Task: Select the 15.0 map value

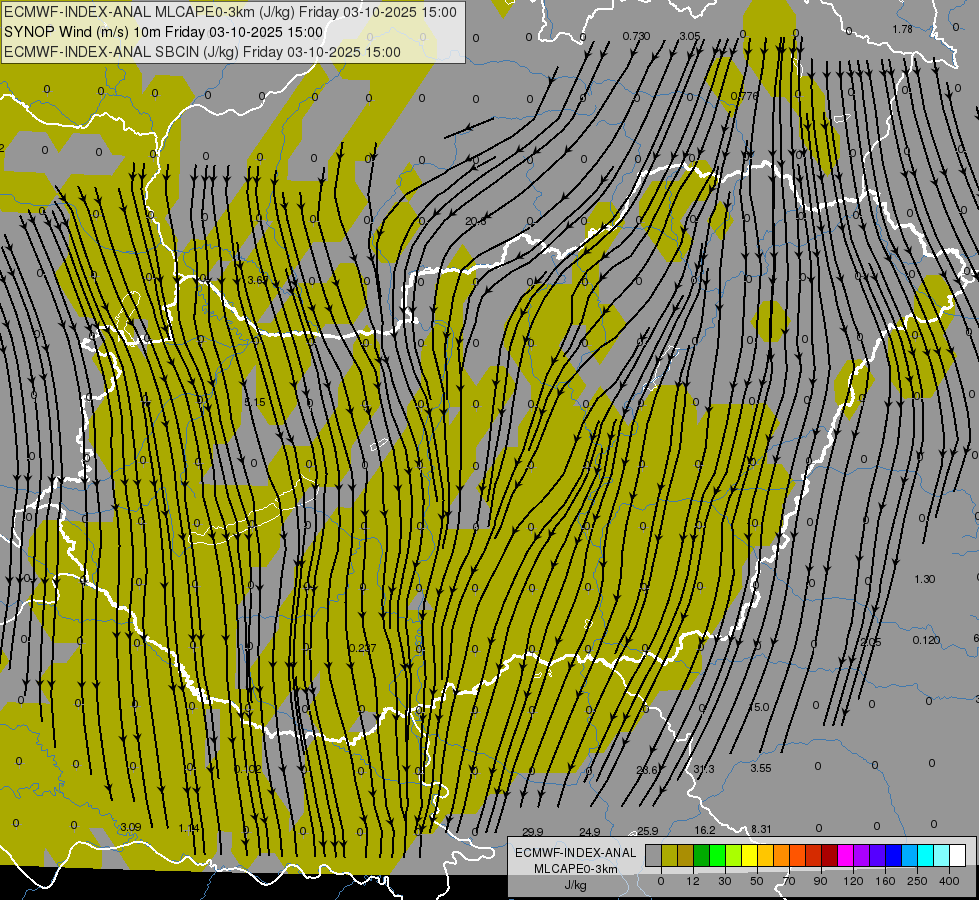Action: point(759,707)
